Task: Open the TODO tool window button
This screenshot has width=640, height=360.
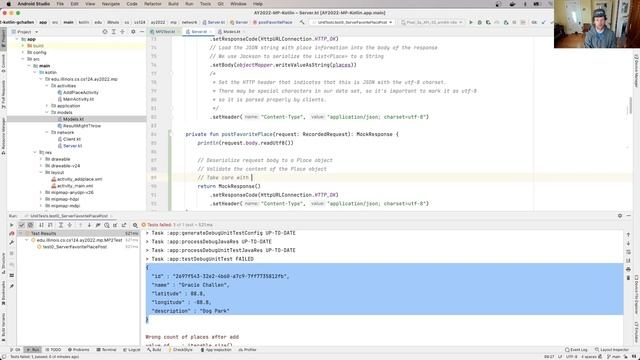Action: coord(53,350)
